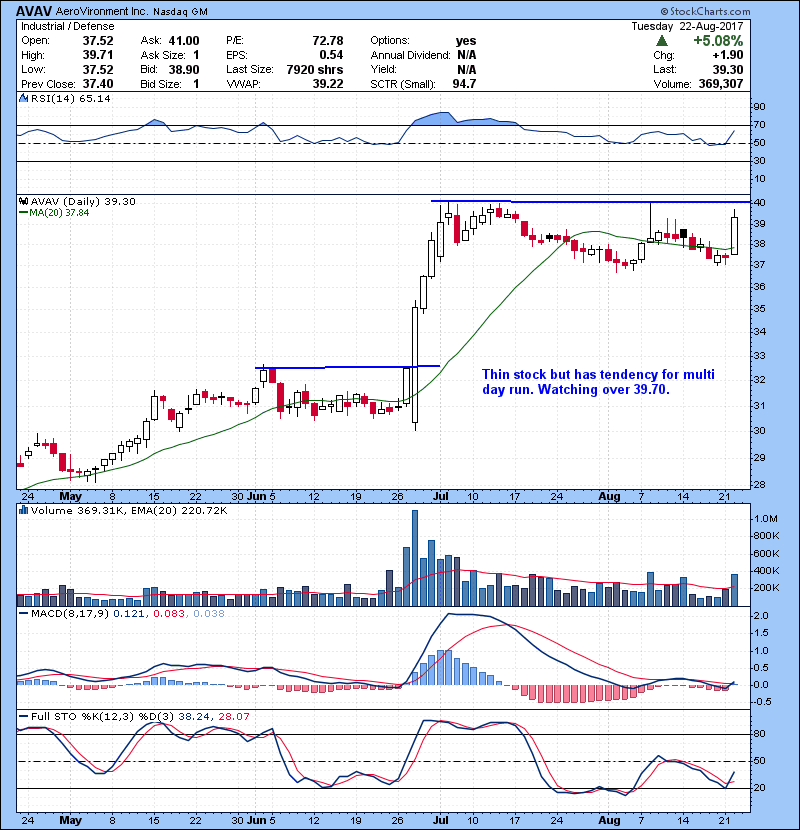Click the large white candle on Aug 22

[734, 236]
